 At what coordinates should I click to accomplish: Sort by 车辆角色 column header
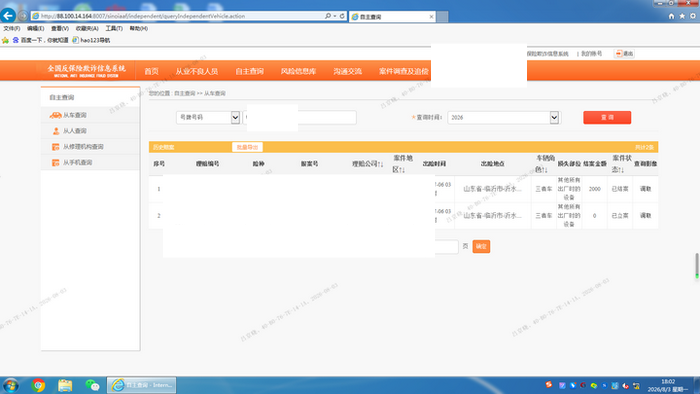tap(544, 164)
